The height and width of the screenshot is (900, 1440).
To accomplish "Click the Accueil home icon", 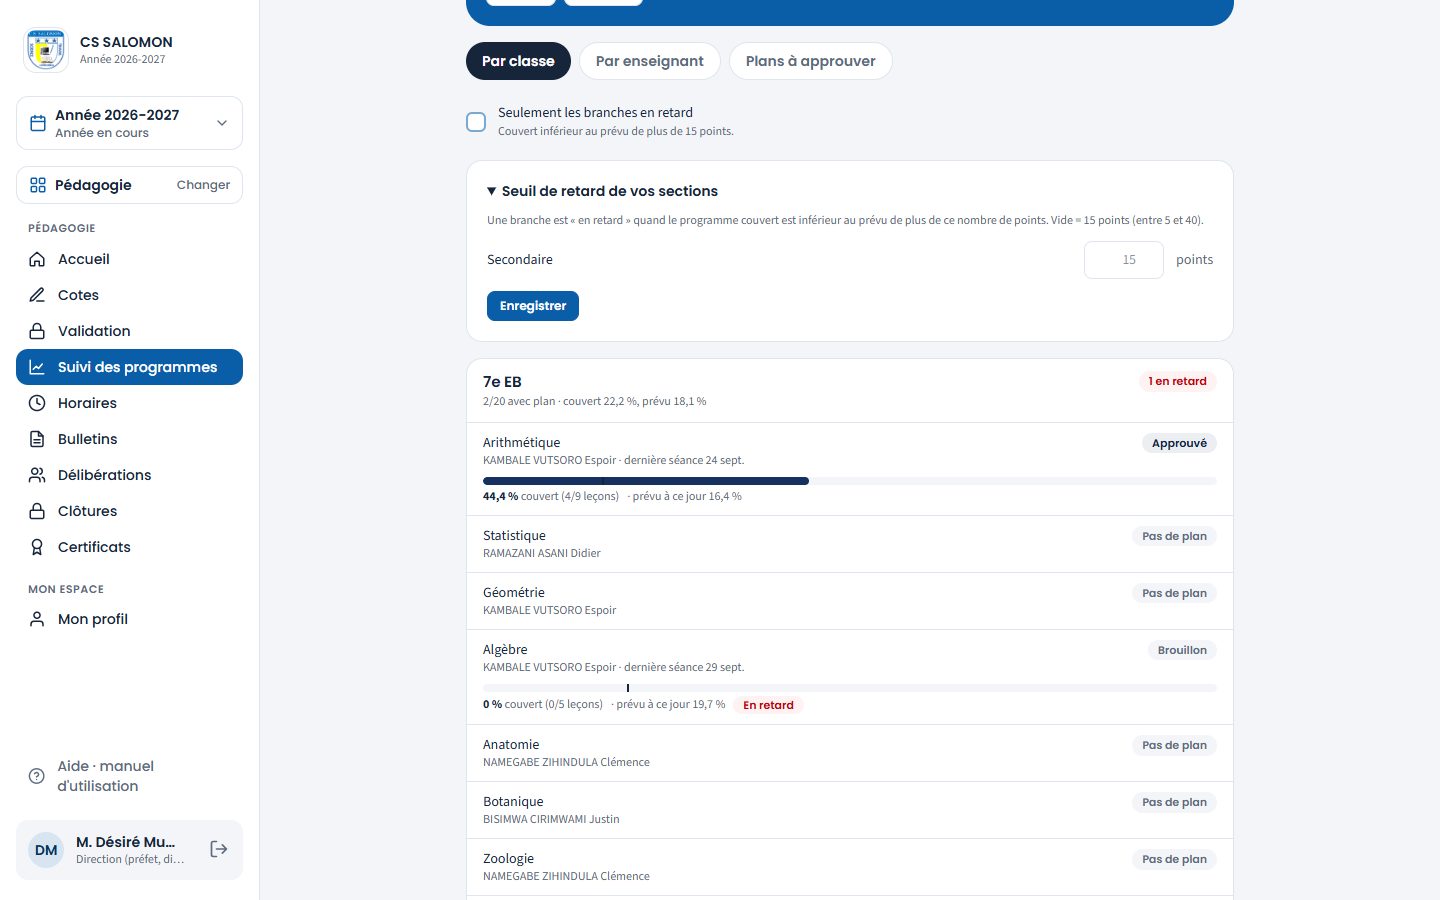I will [37, 259].
